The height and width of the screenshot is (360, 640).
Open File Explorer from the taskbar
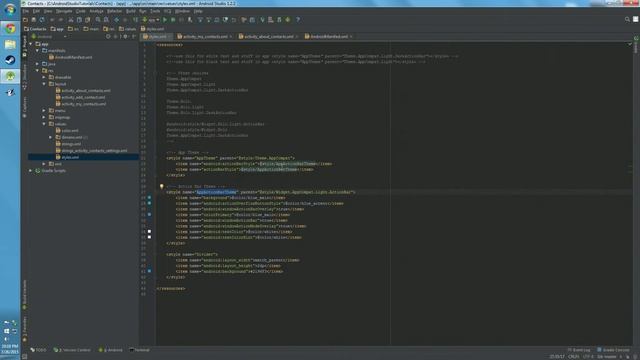click(x=10, y=44)
